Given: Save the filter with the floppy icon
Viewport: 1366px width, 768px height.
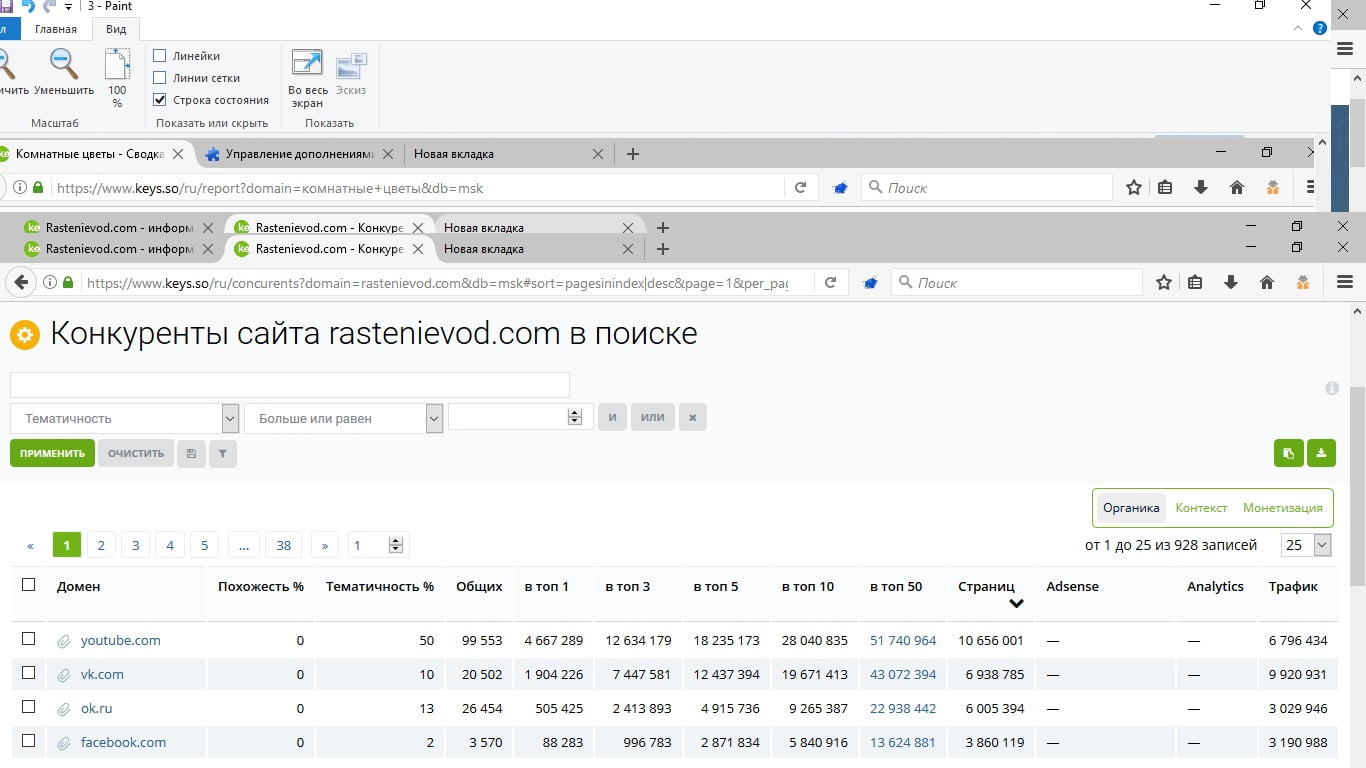Looking at the screenshot, I should (x=191, y=453).
